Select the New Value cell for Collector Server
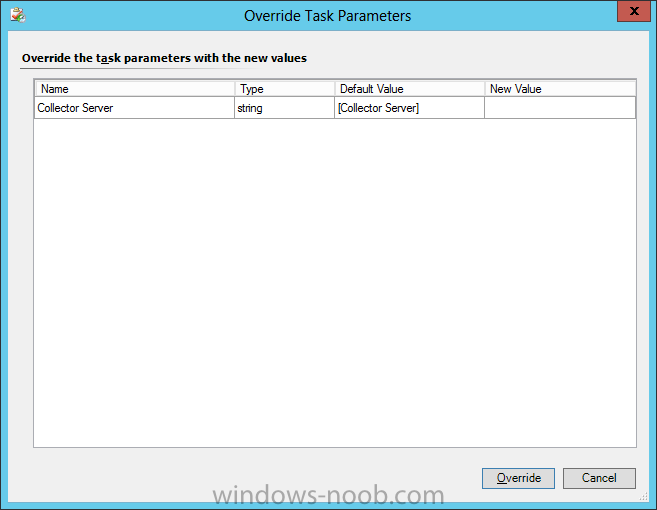657x510 pixels. point(560,108)
